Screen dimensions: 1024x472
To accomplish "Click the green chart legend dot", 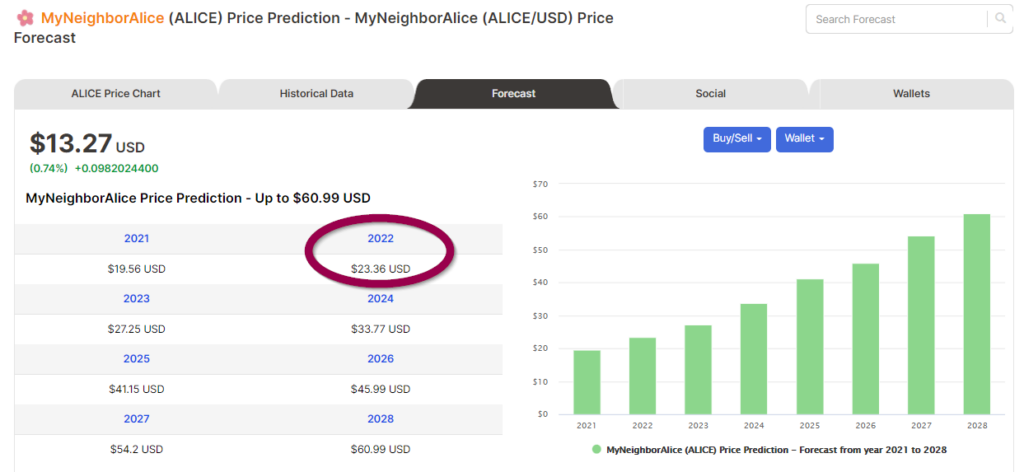I will pos(596,450).
